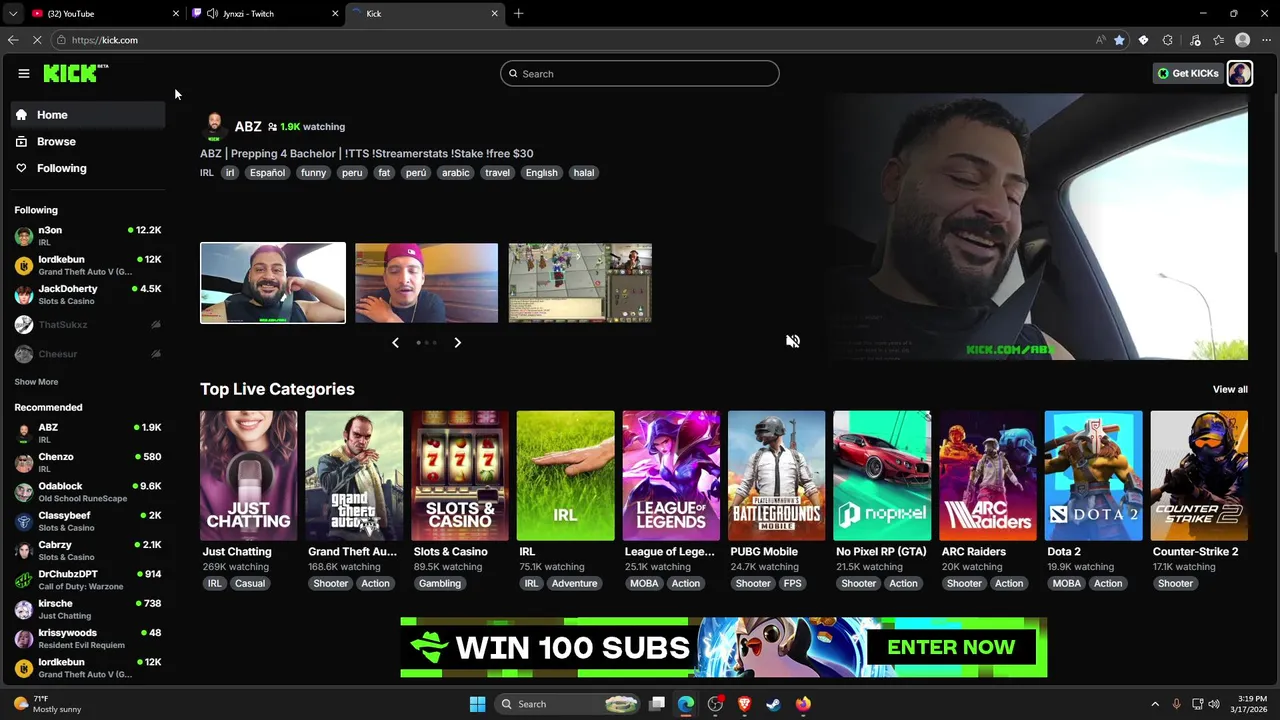Open the user profile avatar menu
The image size is (1280, 720).
tap(1240, 73)
